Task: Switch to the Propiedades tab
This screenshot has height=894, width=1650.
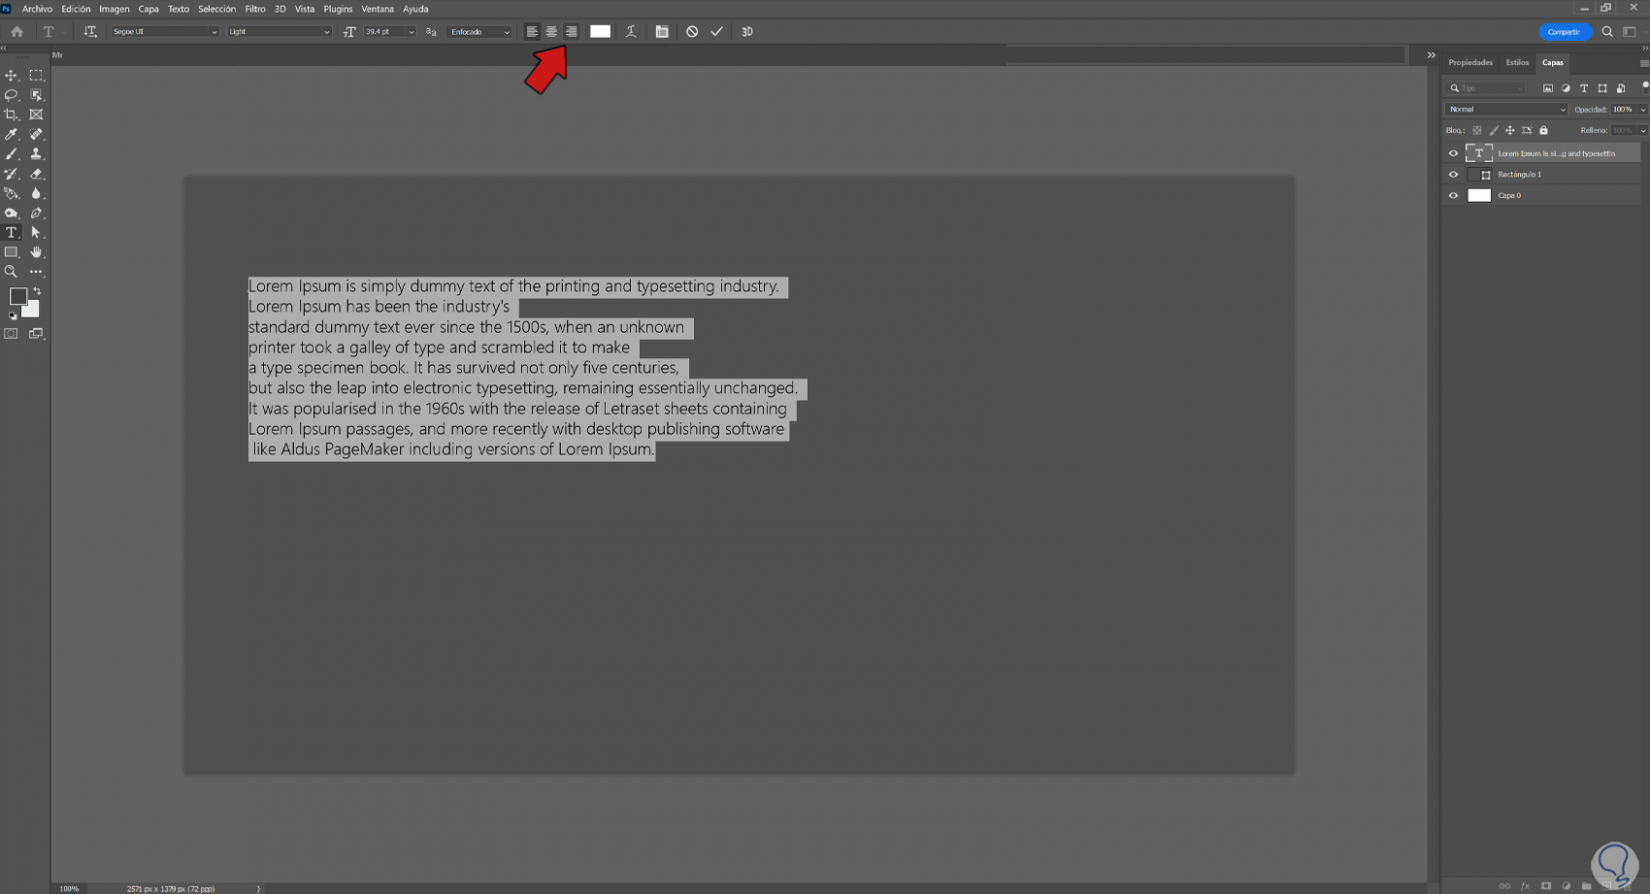Action: pyautogui.click(x=1470, y=63)
